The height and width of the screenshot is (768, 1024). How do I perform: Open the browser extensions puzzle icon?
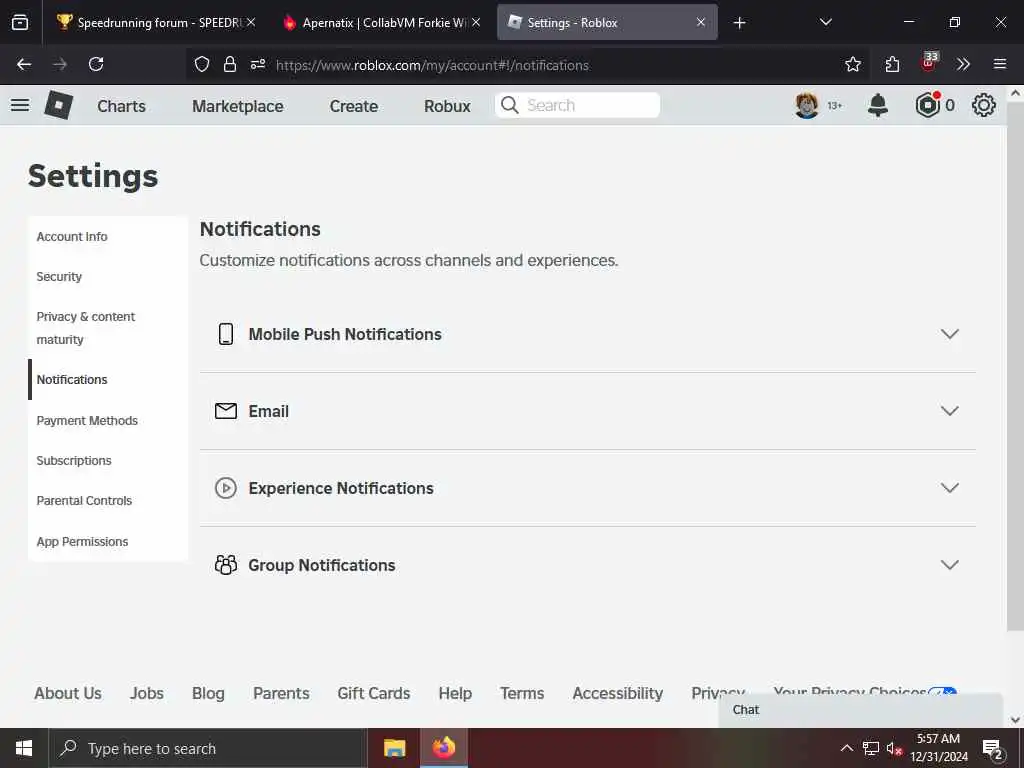[892, 64]
